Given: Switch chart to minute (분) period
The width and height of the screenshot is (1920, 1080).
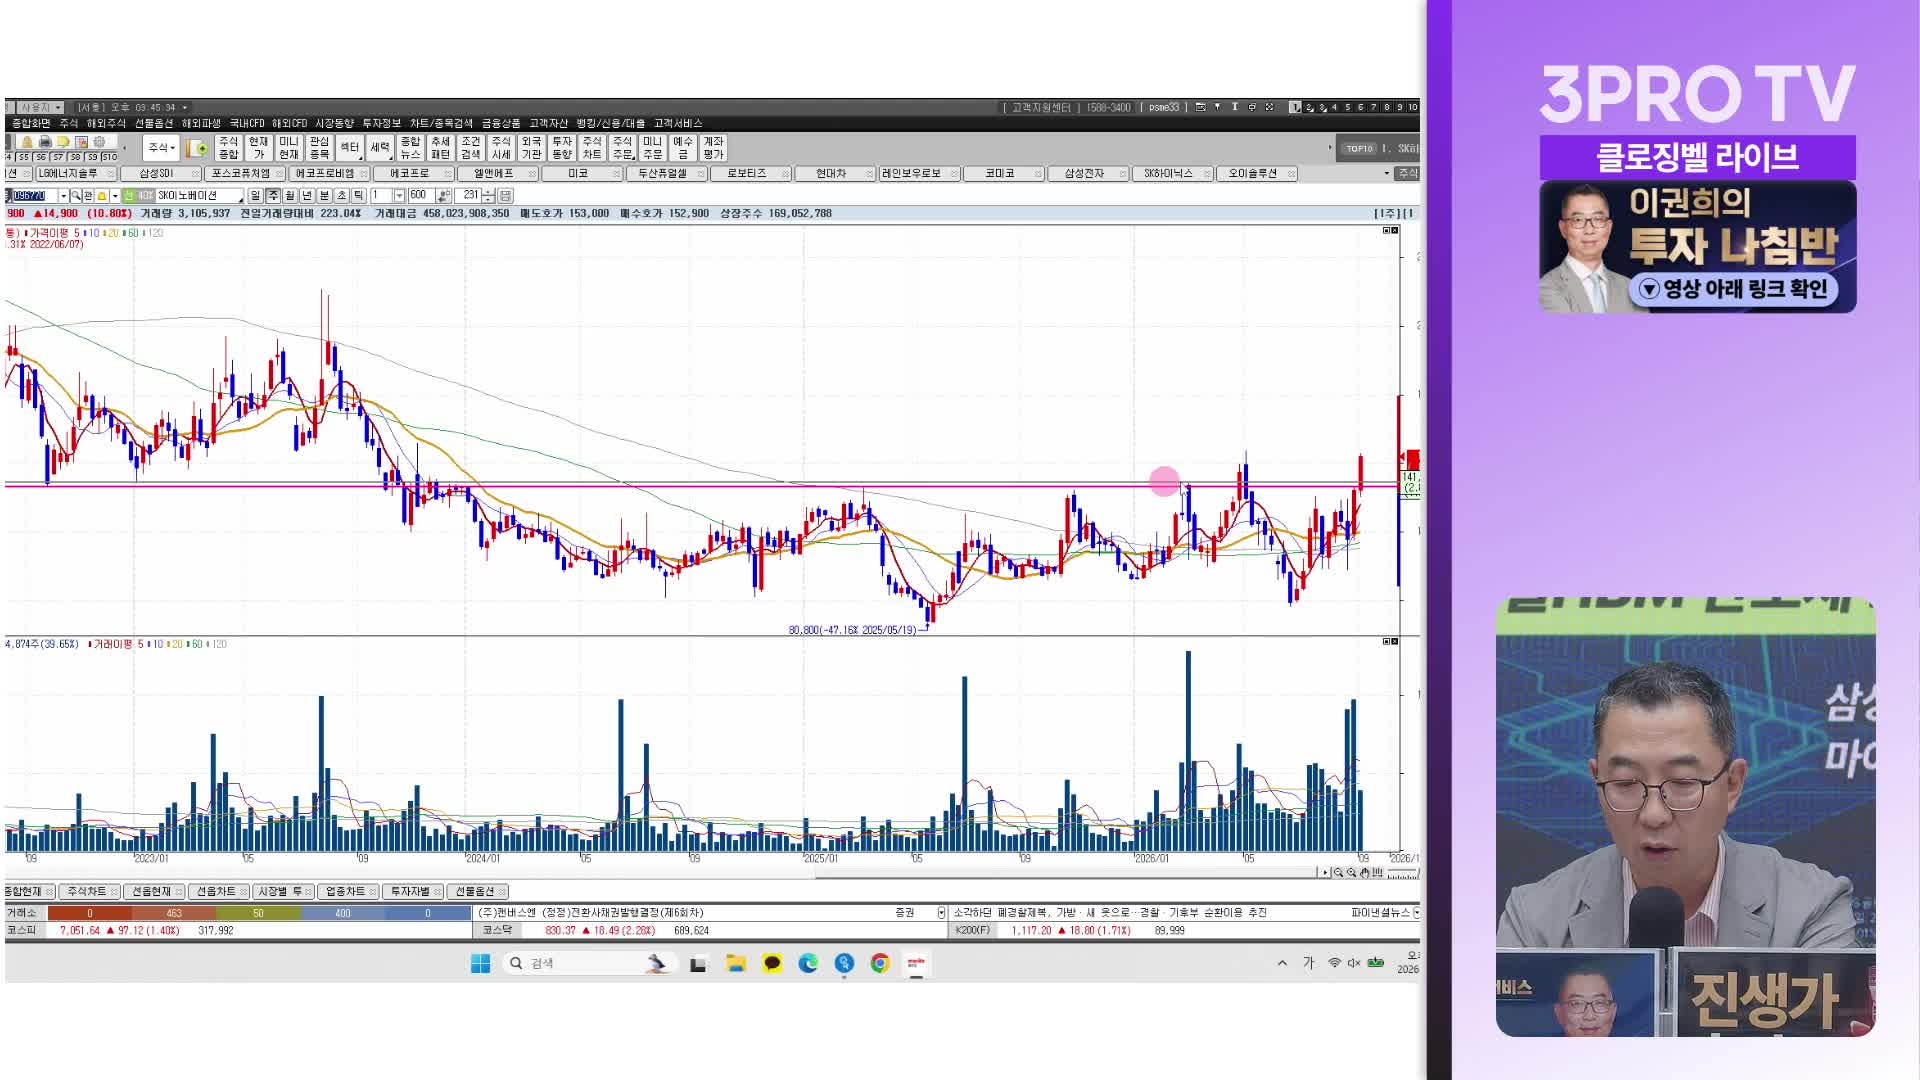Looking at the screenshot, I should tap(324, 196).
